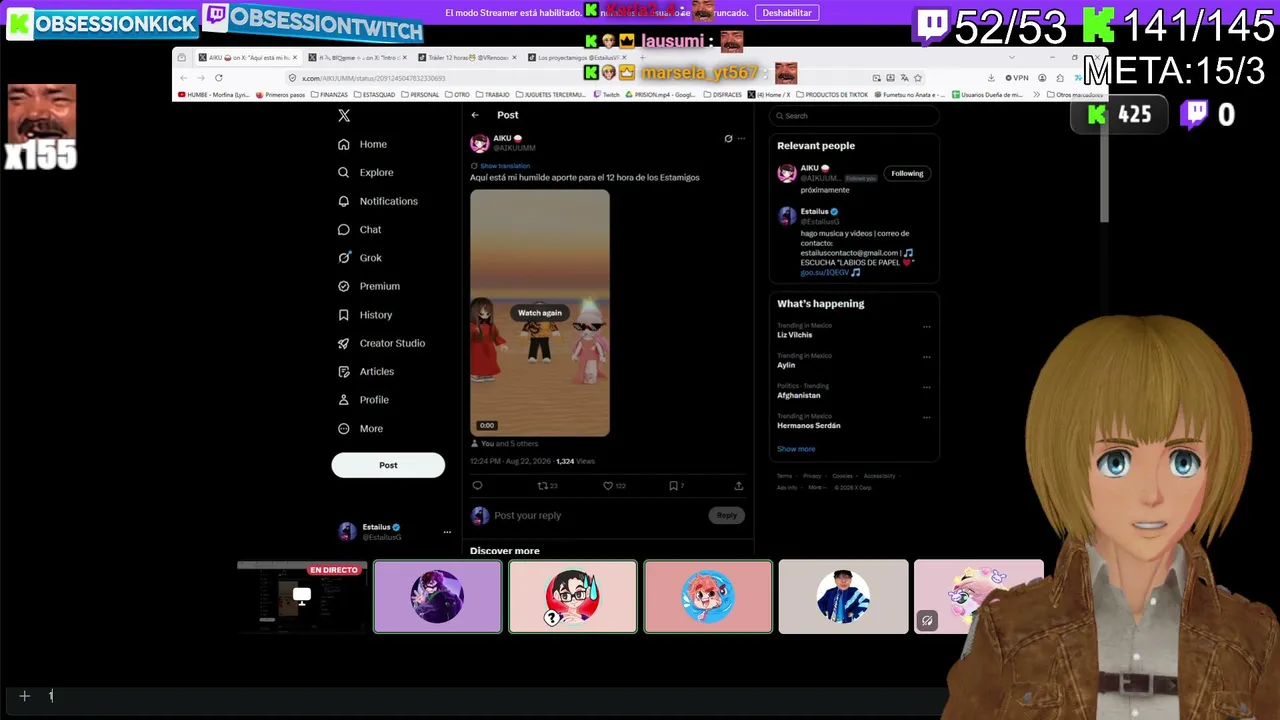Open account menu dots beside Estailus
Image resolution: width=1280 pixels, height=720 pixels.
pyautogui.click(x=447, y=532)
